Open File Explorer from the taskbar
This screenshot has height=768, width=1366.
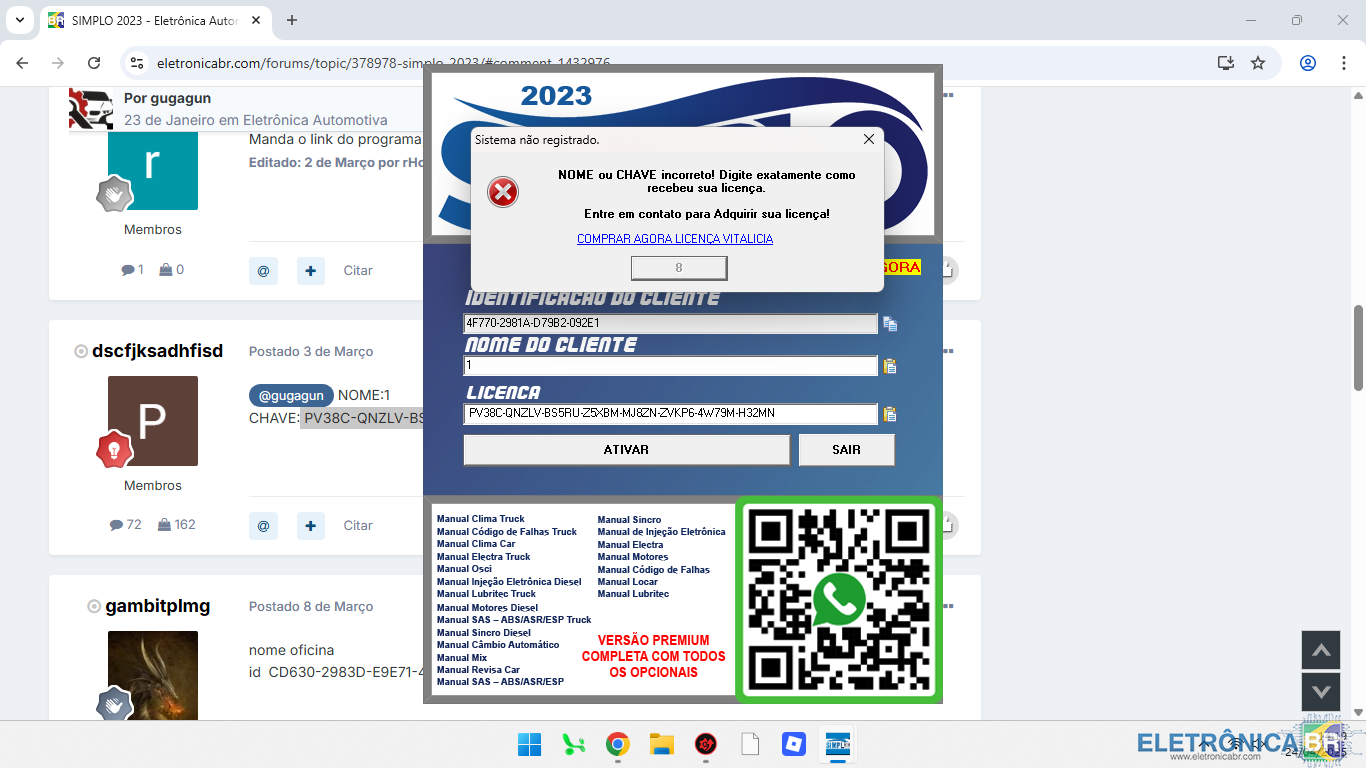[x=661, y=744]
